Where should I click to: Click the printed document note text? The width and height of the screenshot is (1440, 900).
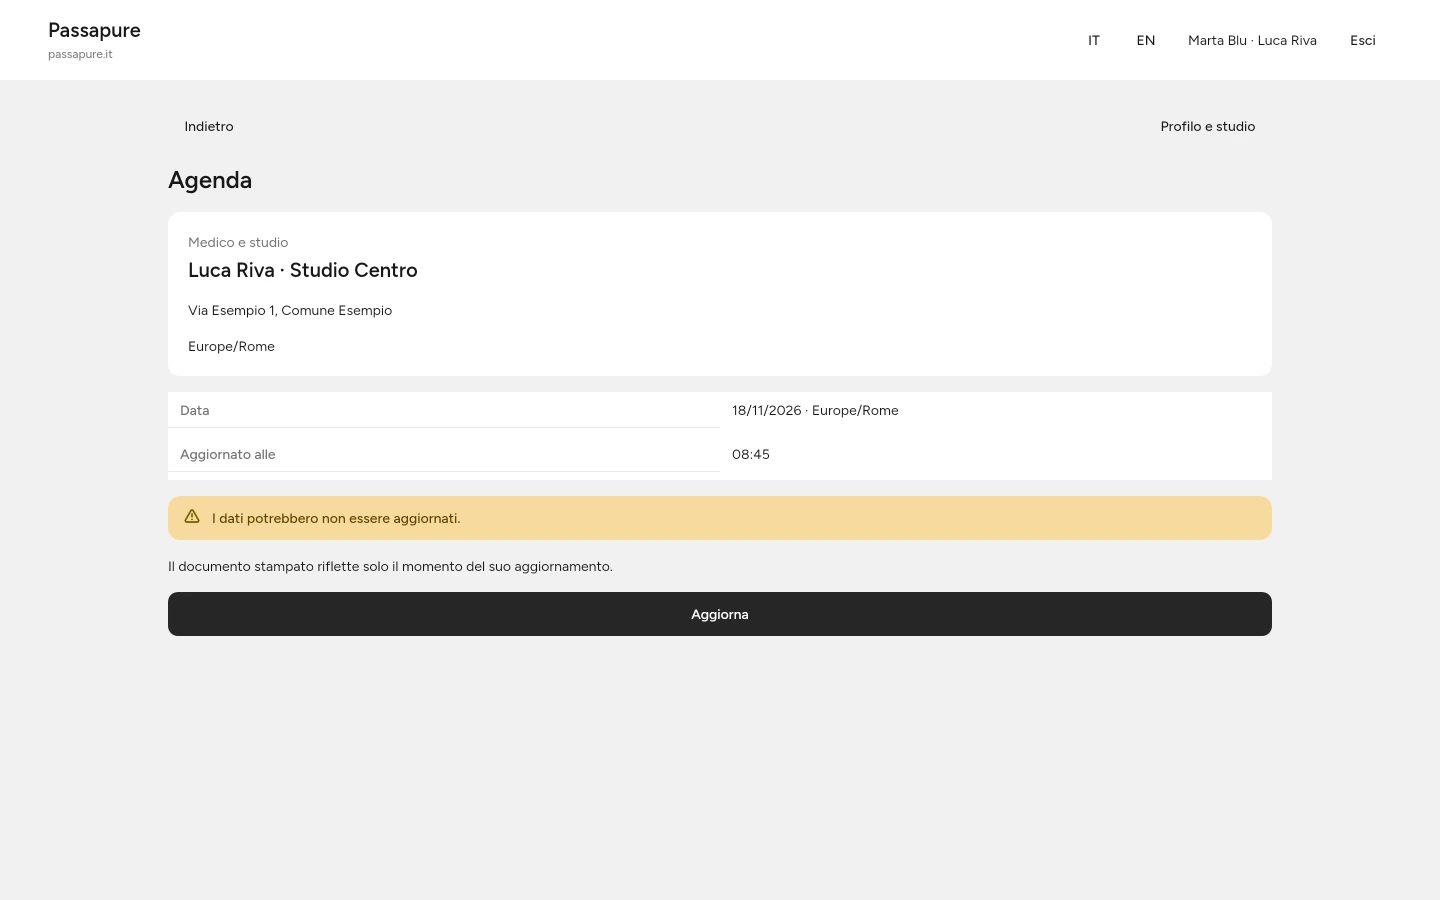point(390,566)
